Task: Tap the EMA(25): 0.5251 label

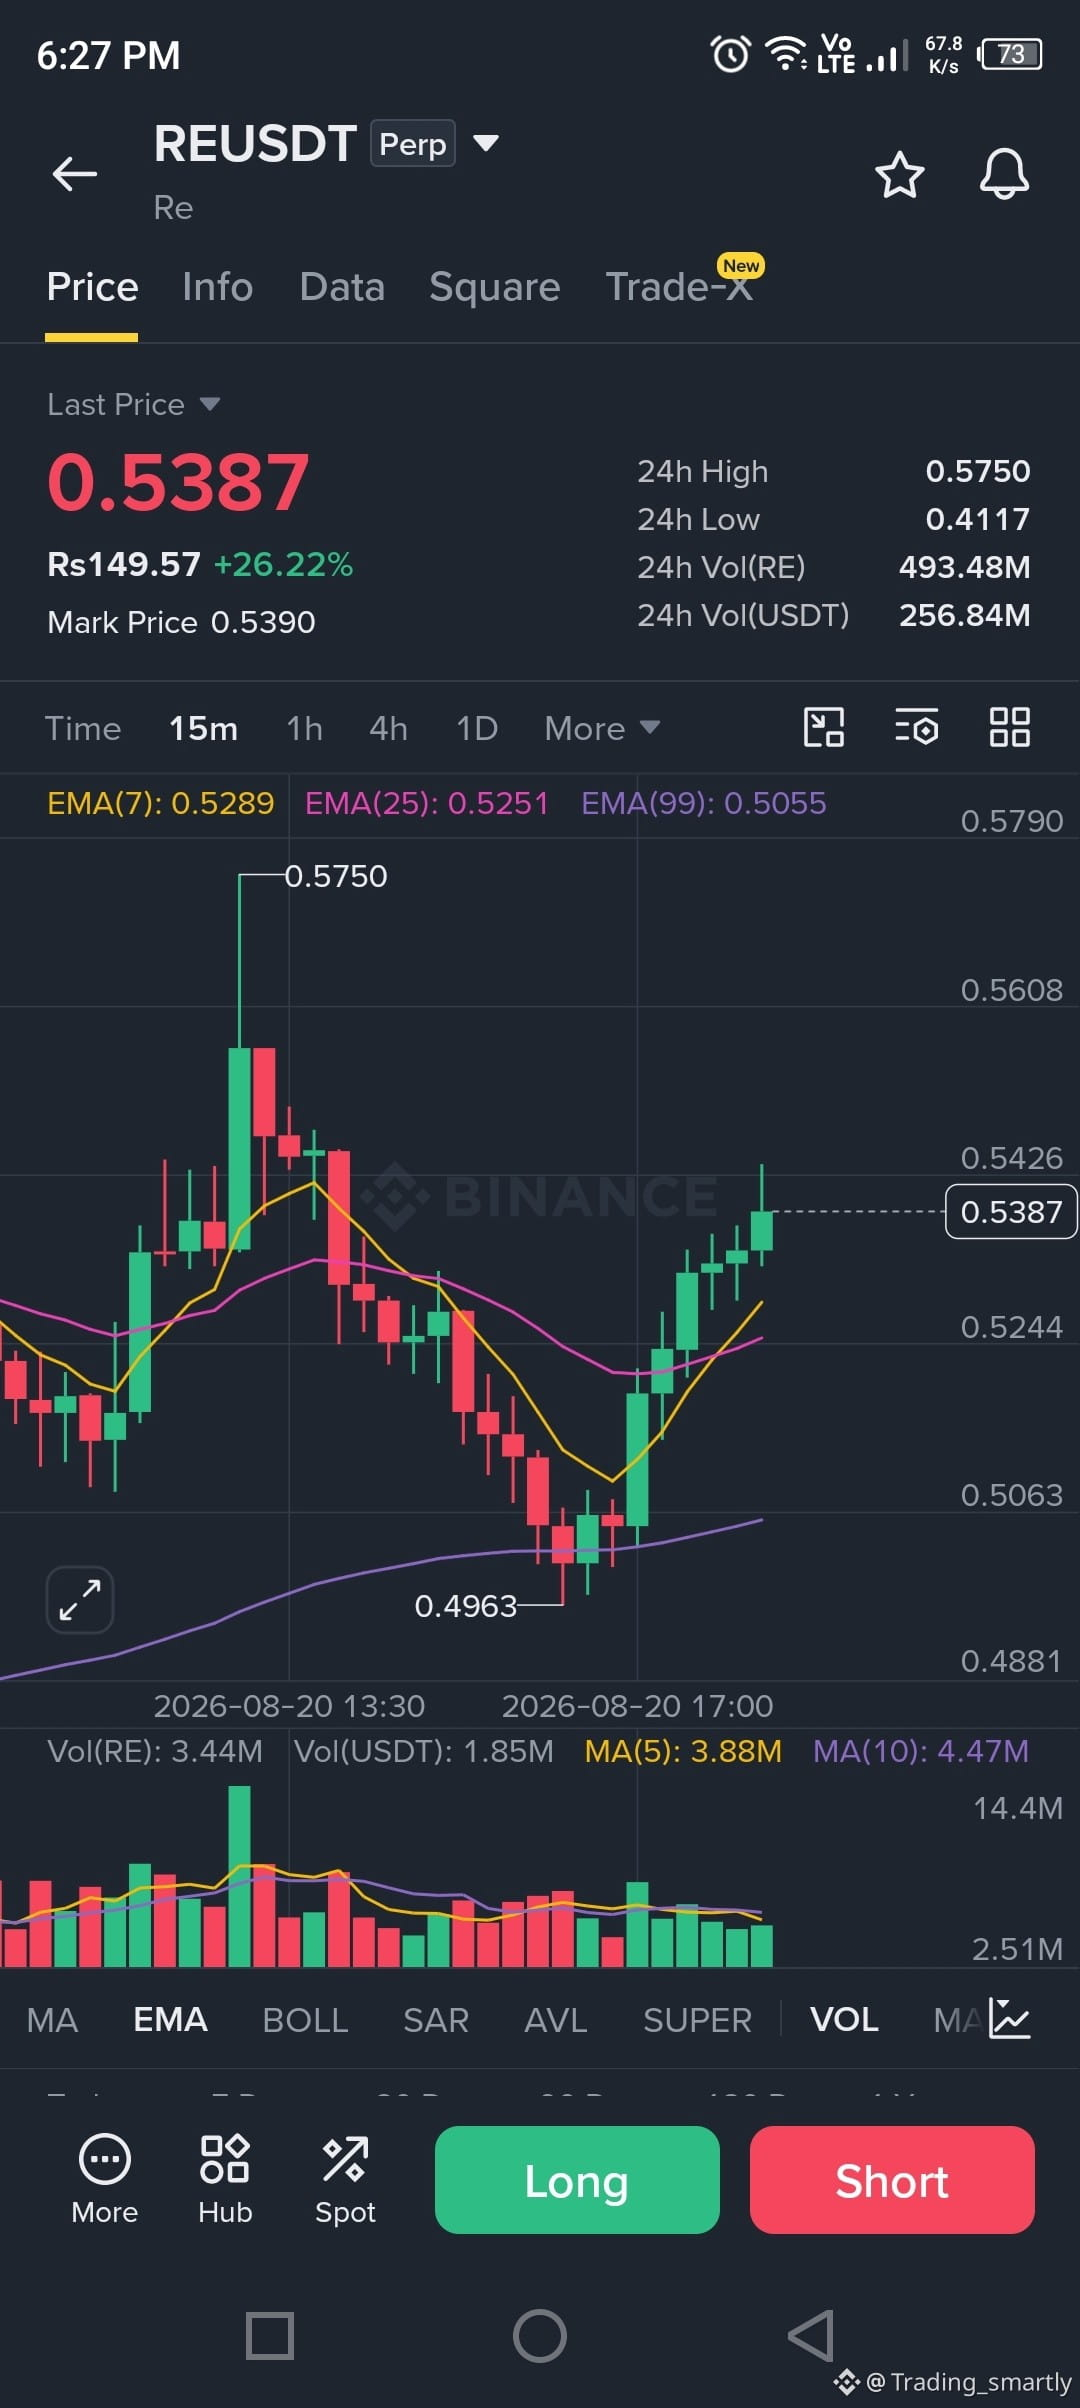Action: pyautogui.click(x=427, y=803)
